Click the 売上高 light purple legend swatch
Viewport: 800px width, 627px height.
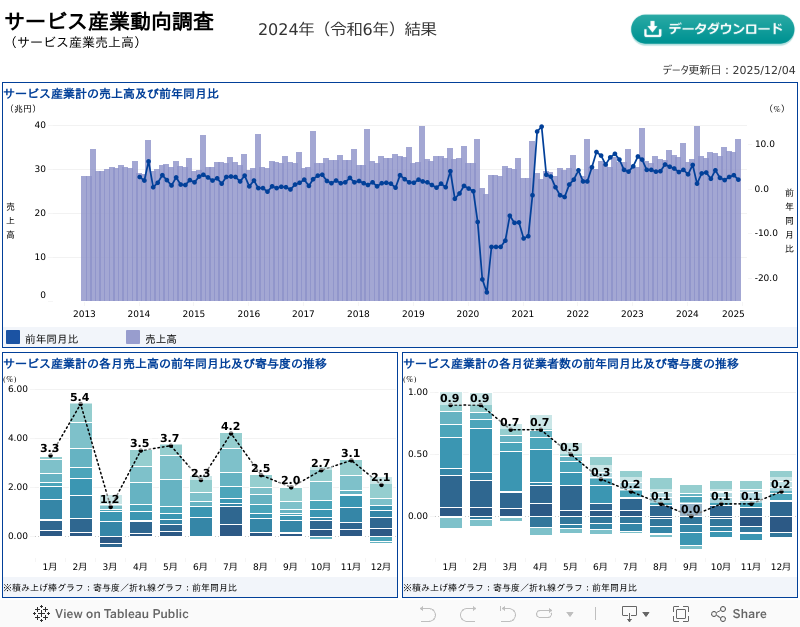(x=133, y=338)
